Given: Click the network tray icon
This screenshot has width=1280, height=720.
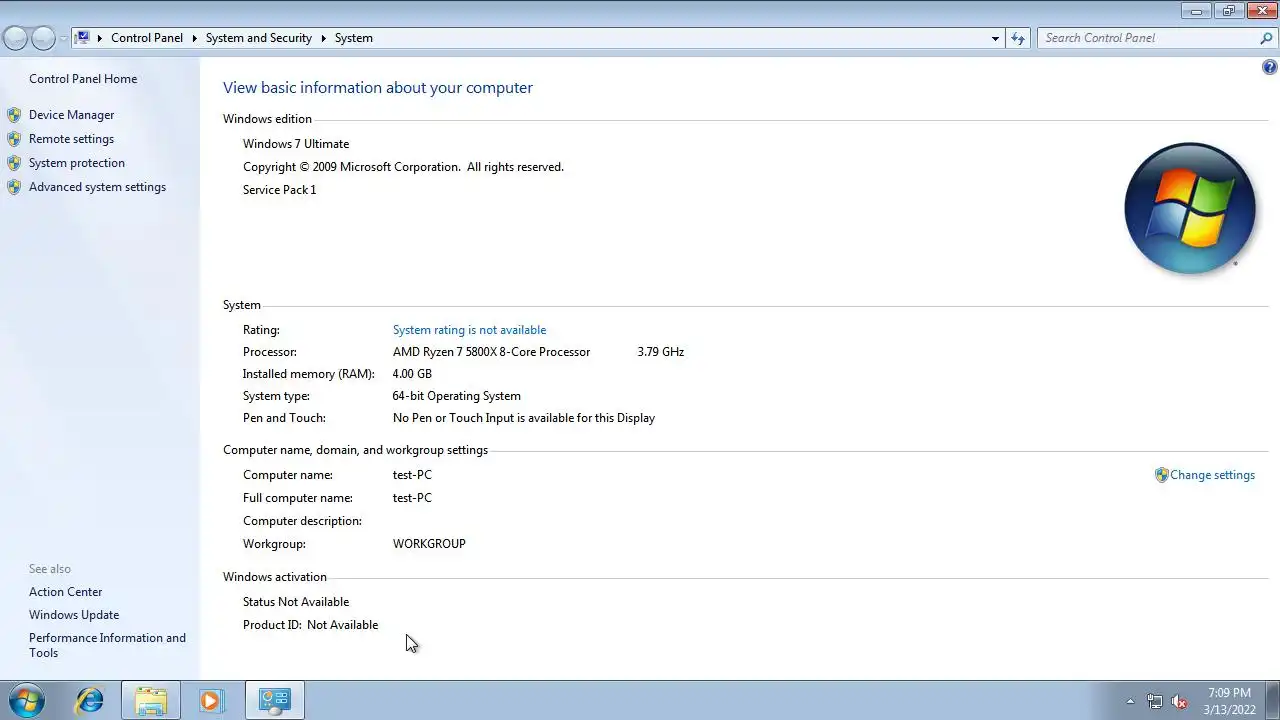Looking at the screenshot, I should point(1155,701).
